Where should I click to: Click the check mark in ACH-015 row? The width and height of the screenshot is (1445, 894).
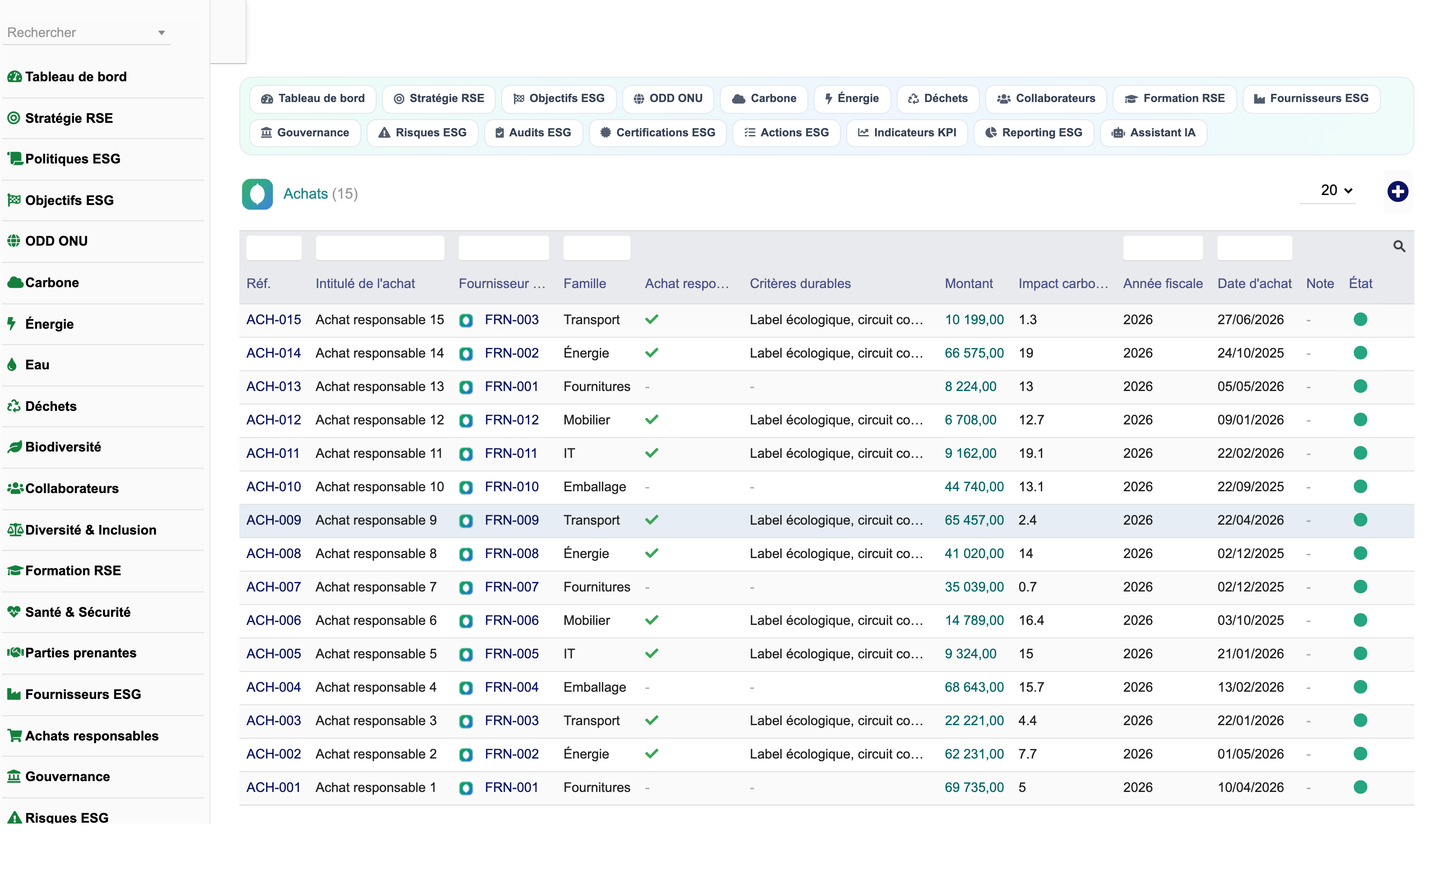tap(652, 320)
